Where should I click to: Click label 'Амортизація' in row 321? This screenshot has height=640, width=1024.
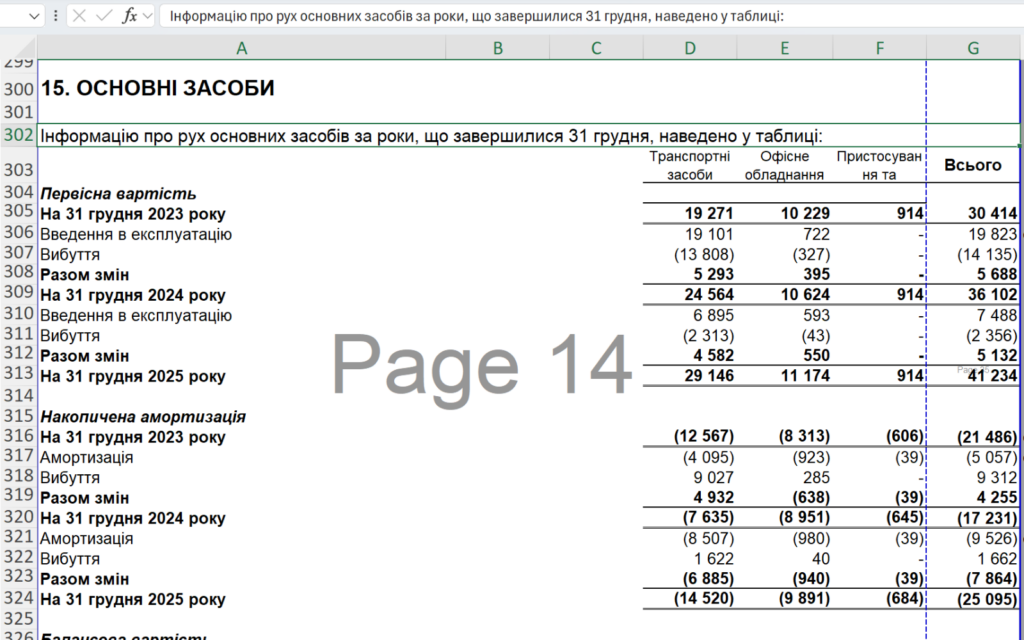(x=86, y=539)
